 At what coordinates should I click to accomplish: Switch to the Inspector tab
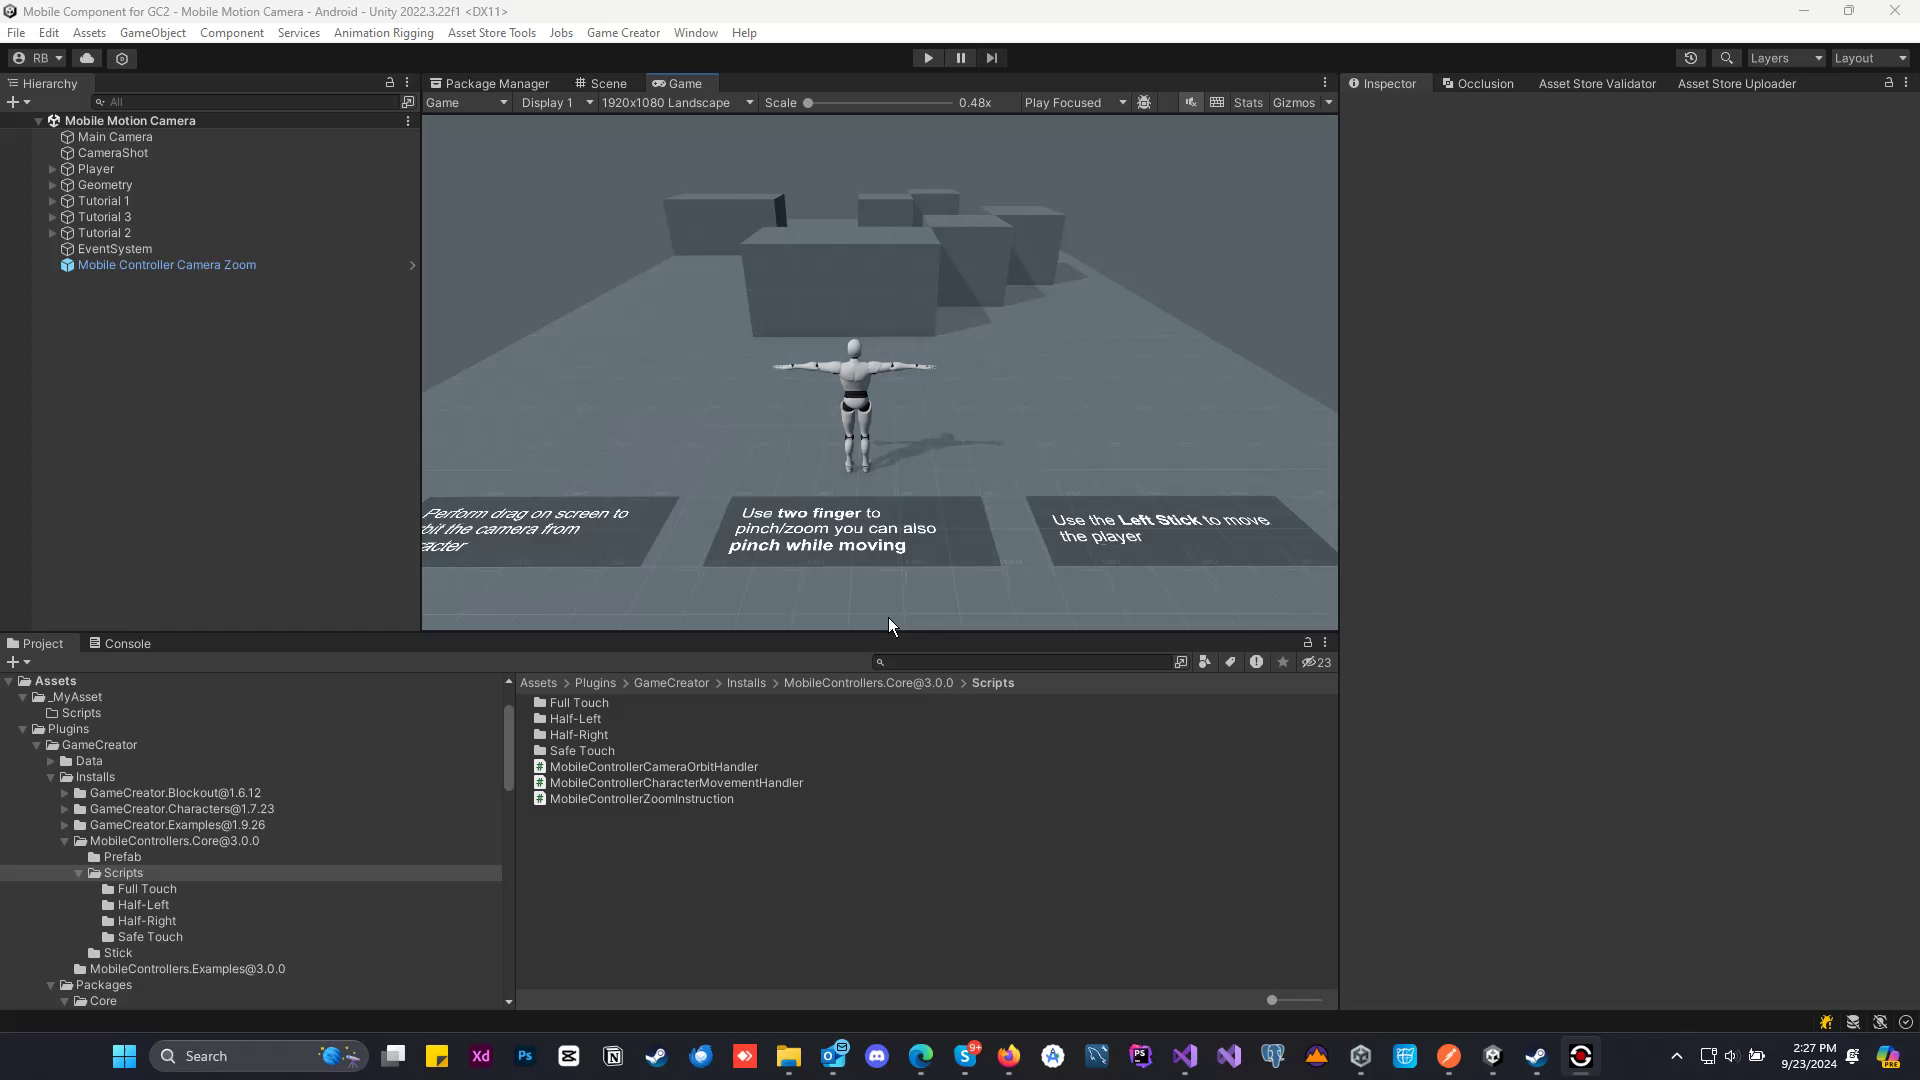[1383, 83]
